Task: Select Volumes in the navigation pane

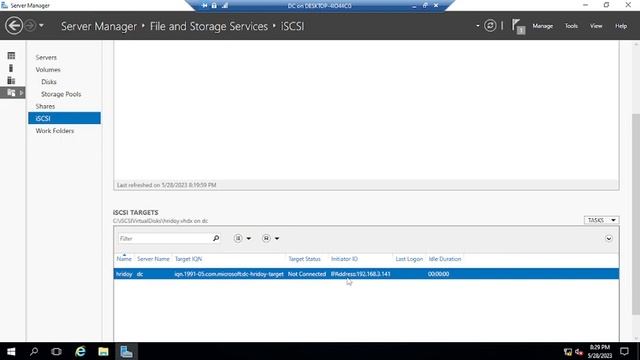Action: (48, 70)
